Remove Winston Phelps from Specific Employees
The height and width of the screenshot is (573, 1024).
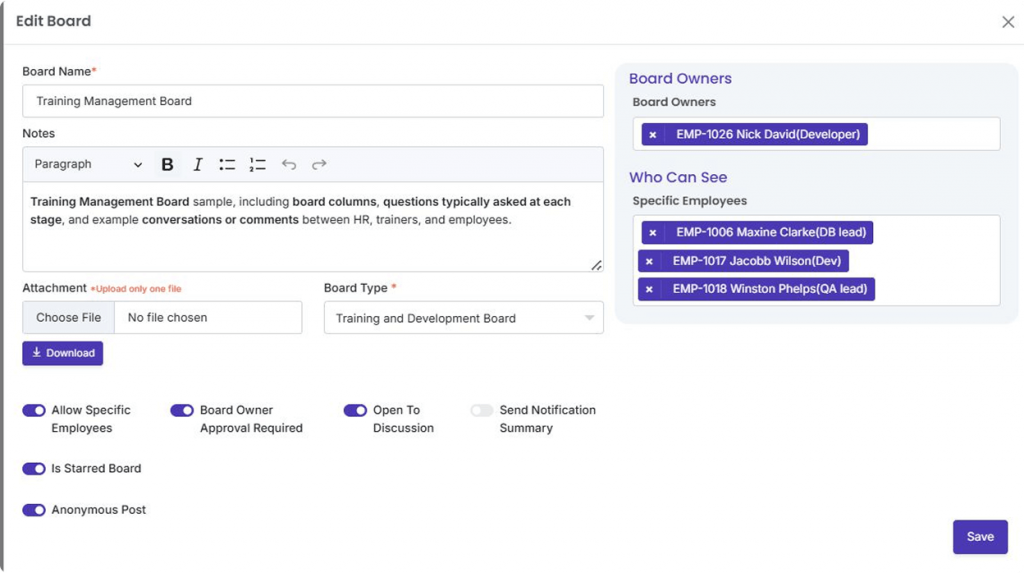coord(650,289)
